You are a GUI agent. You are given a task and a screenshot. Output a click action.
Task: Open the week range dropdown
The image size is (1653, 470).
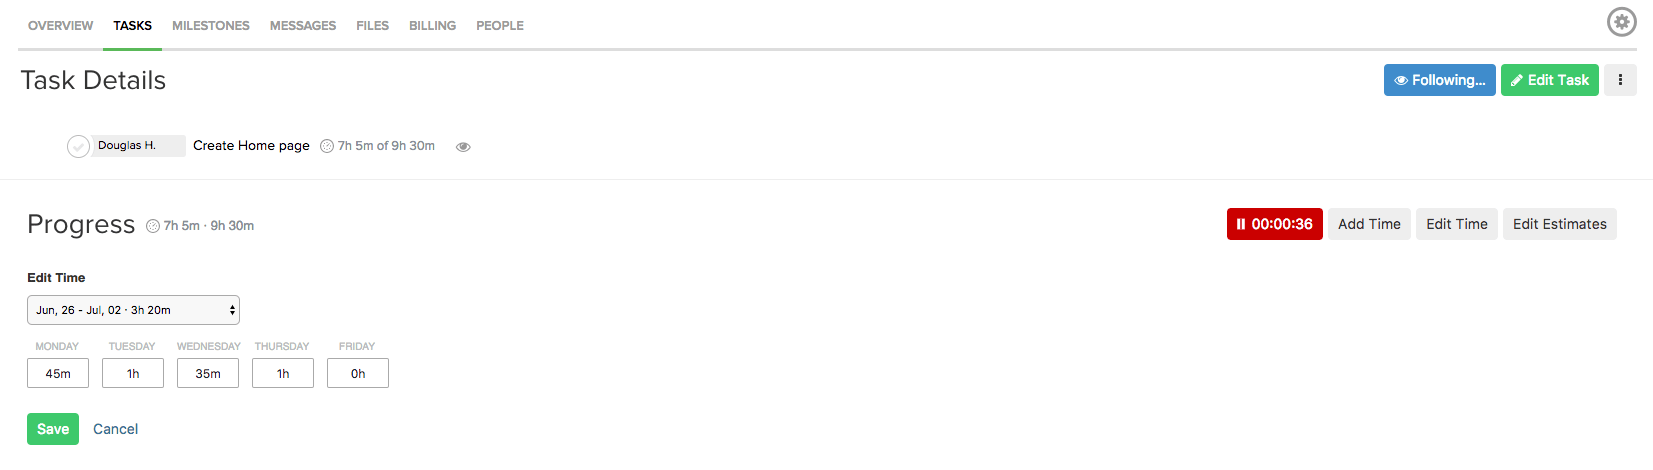coord(133,310)
